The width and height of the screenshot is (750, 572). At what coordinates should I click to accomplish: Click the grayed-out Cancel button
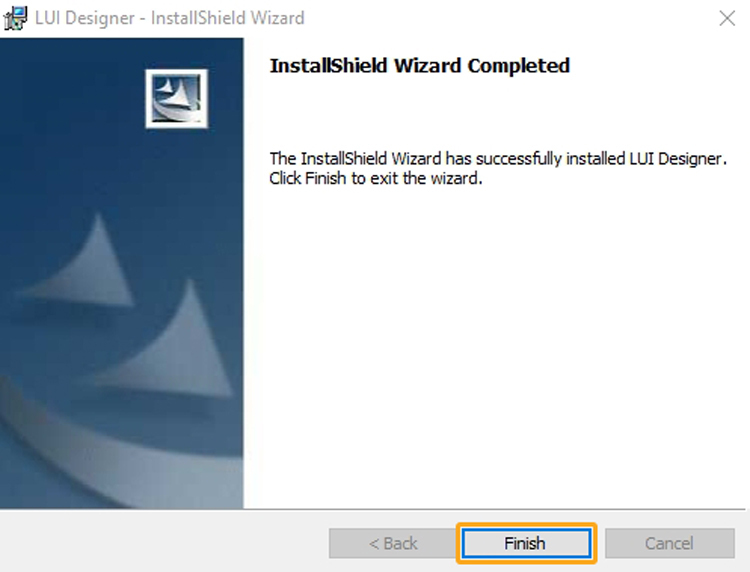pos(670,543)
